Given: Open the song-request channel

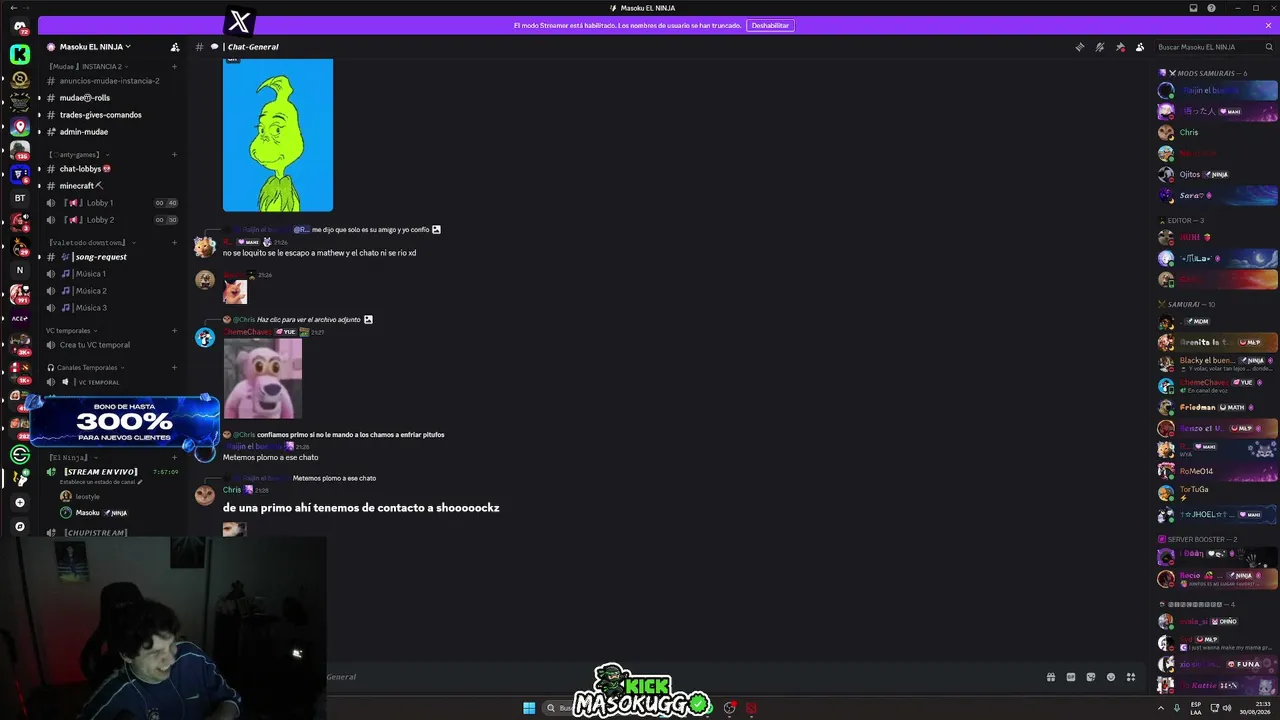Looking at the screenshot, I should pos(109,257).
